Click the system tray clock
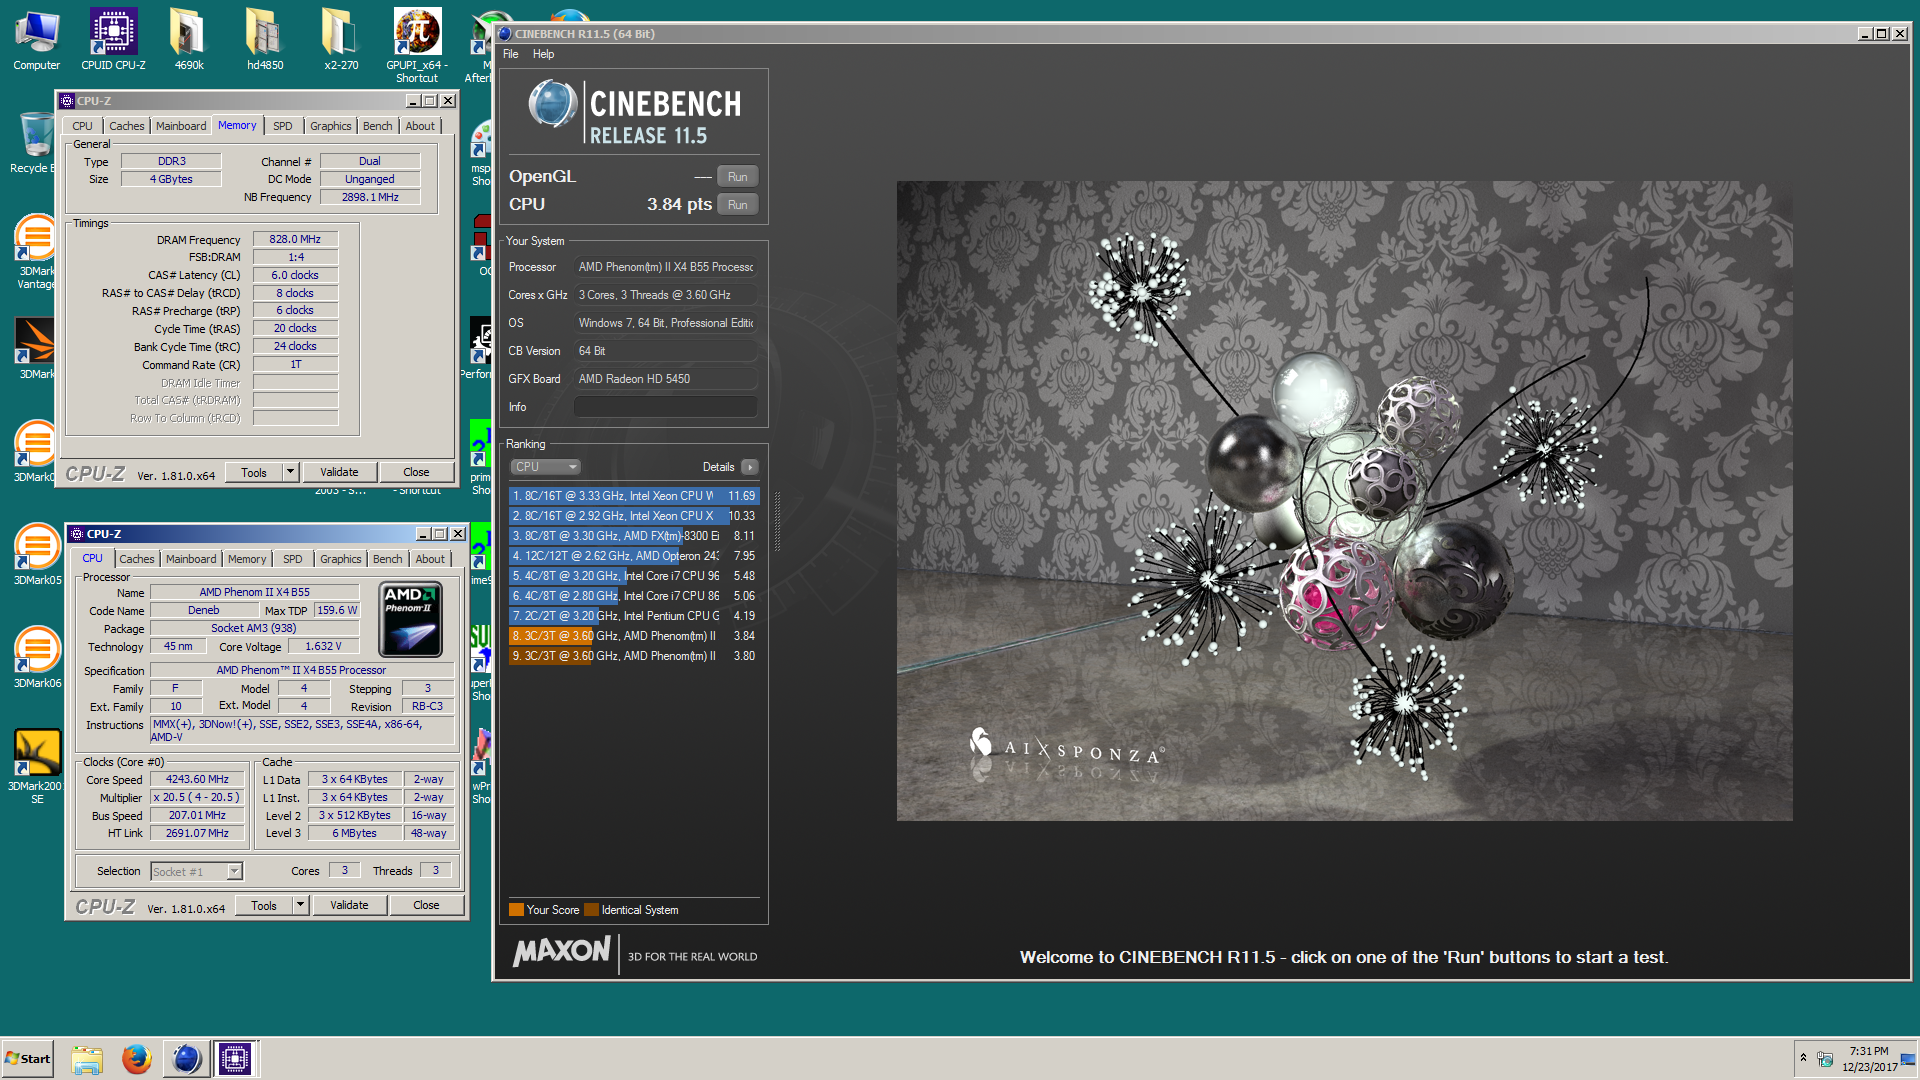1920x1080 pixels. 1869,1059
